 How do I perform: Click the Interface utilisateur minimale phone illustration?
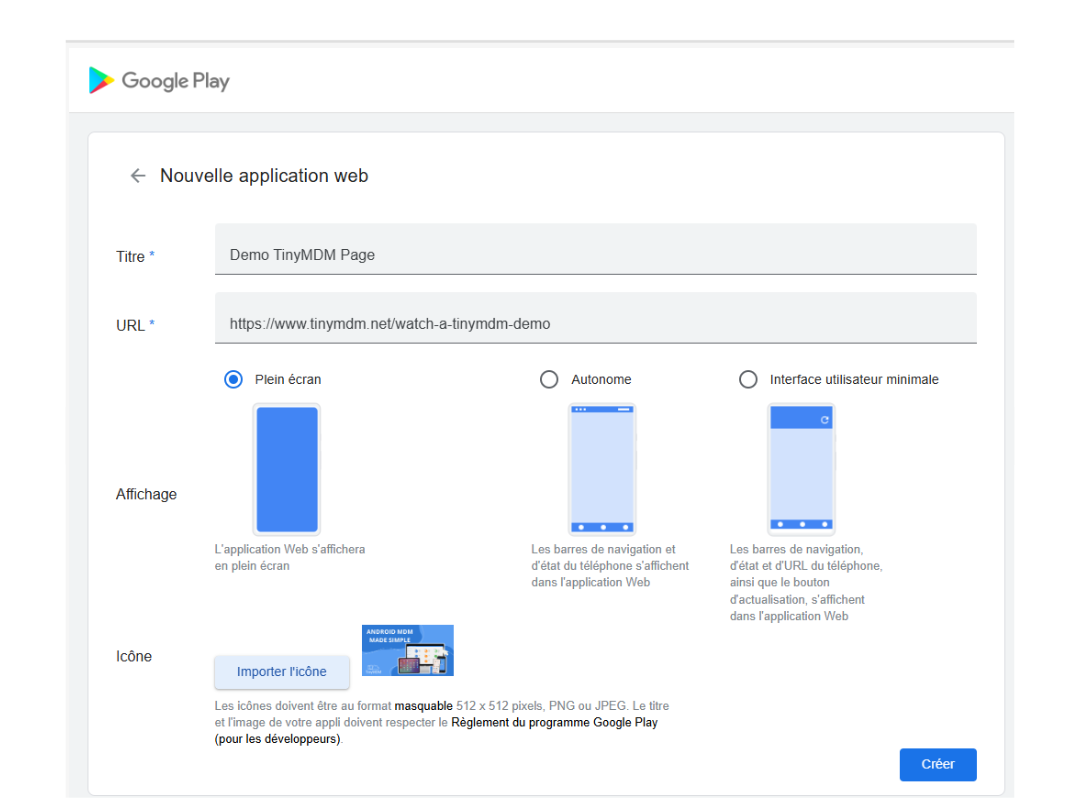(x=802, y=469)
